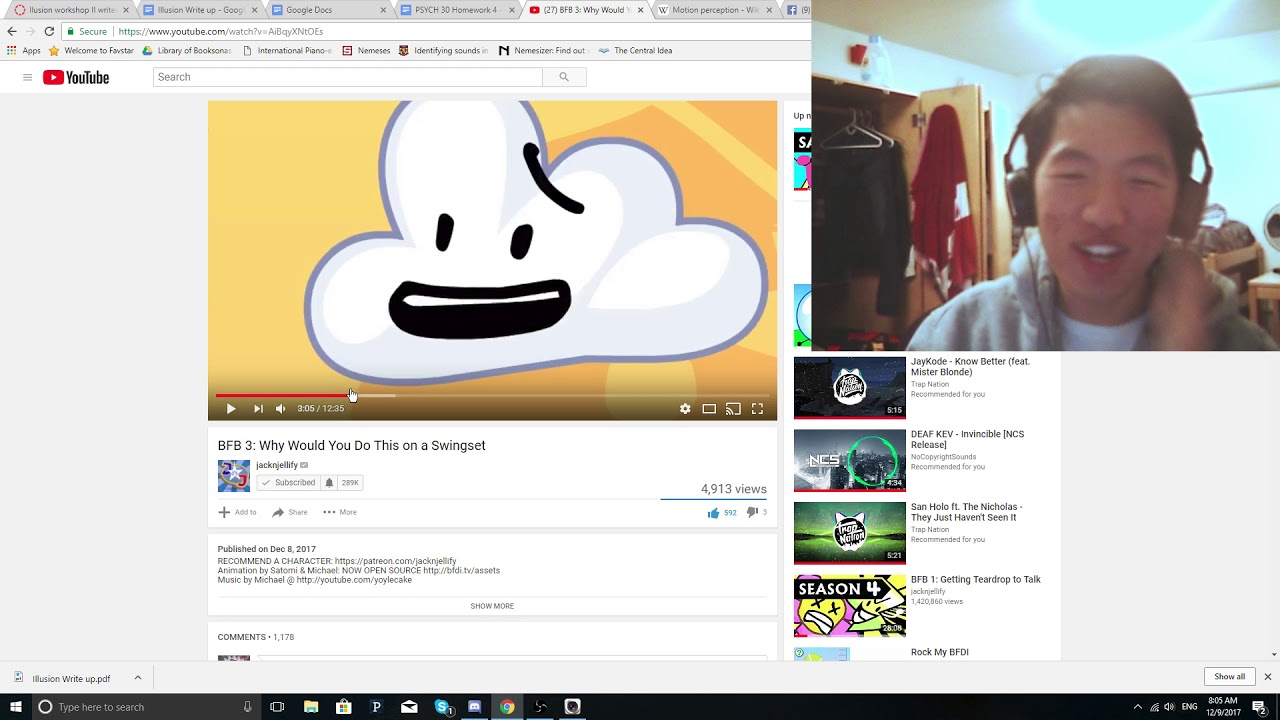The width and height of the screenshot is (1280, 720).
Task: Switch to the Facebook tab
Action: [796, 10]
